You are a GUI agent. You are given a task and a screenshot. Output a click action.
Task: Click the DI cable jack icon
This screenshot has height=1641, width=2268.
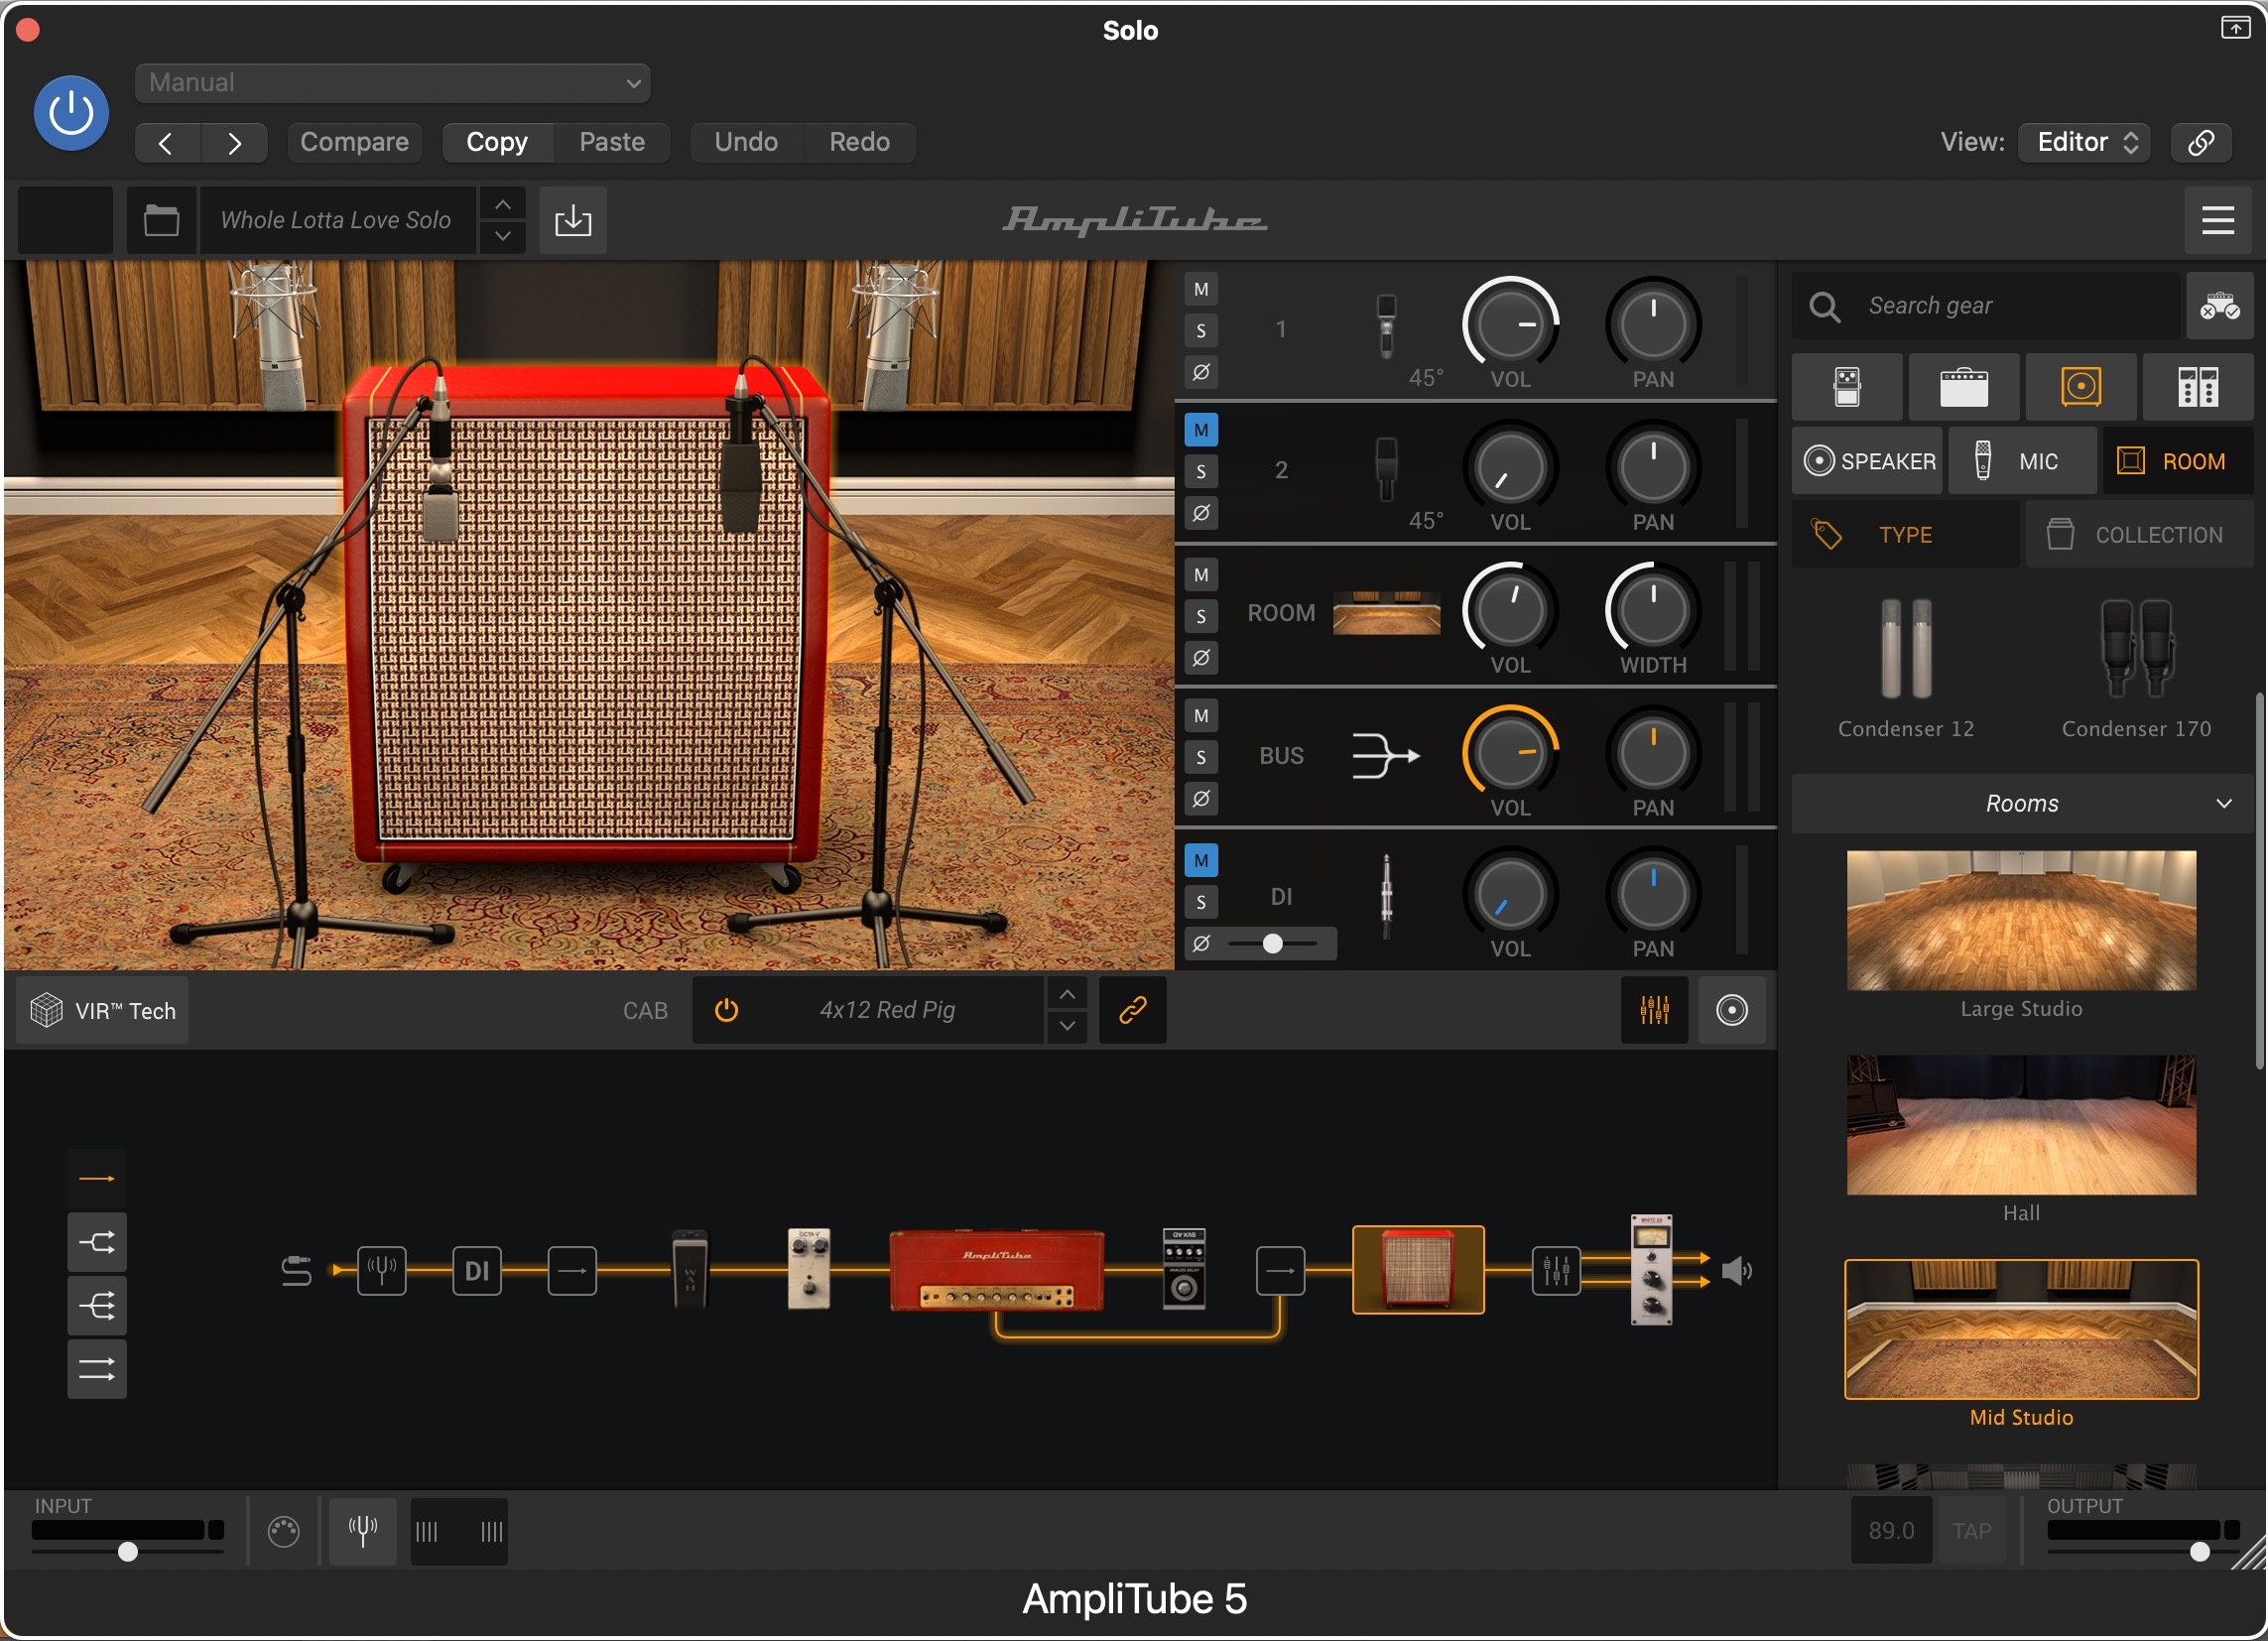click(x=1386, y=897)
